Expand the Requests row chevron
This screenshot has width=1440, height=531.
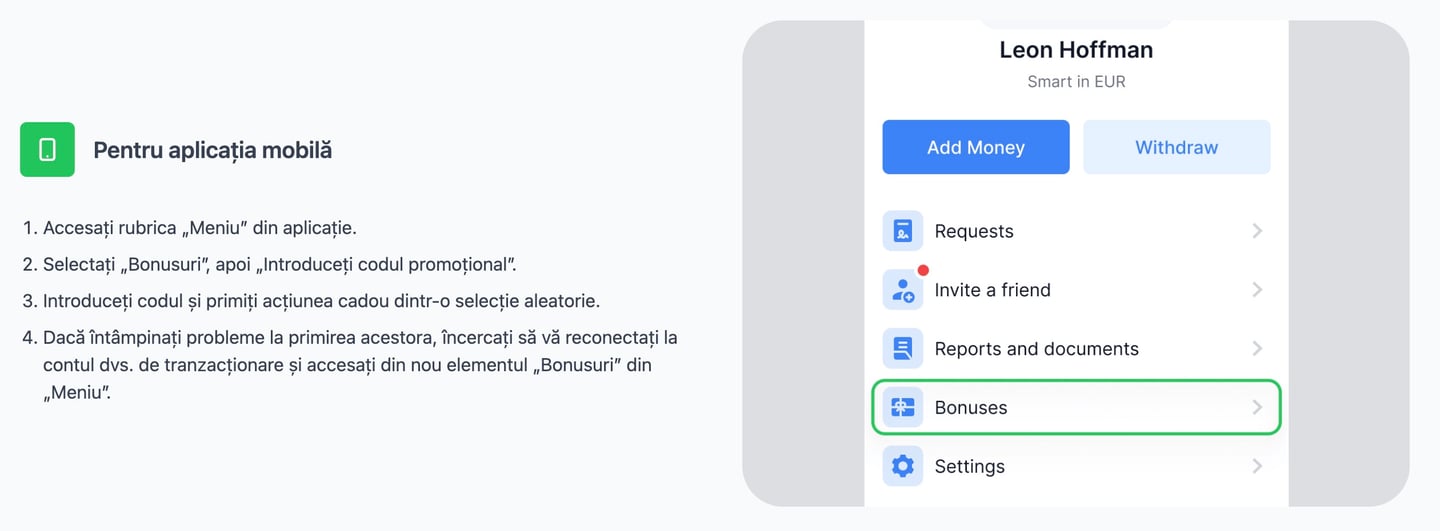tap(1257, 231)
